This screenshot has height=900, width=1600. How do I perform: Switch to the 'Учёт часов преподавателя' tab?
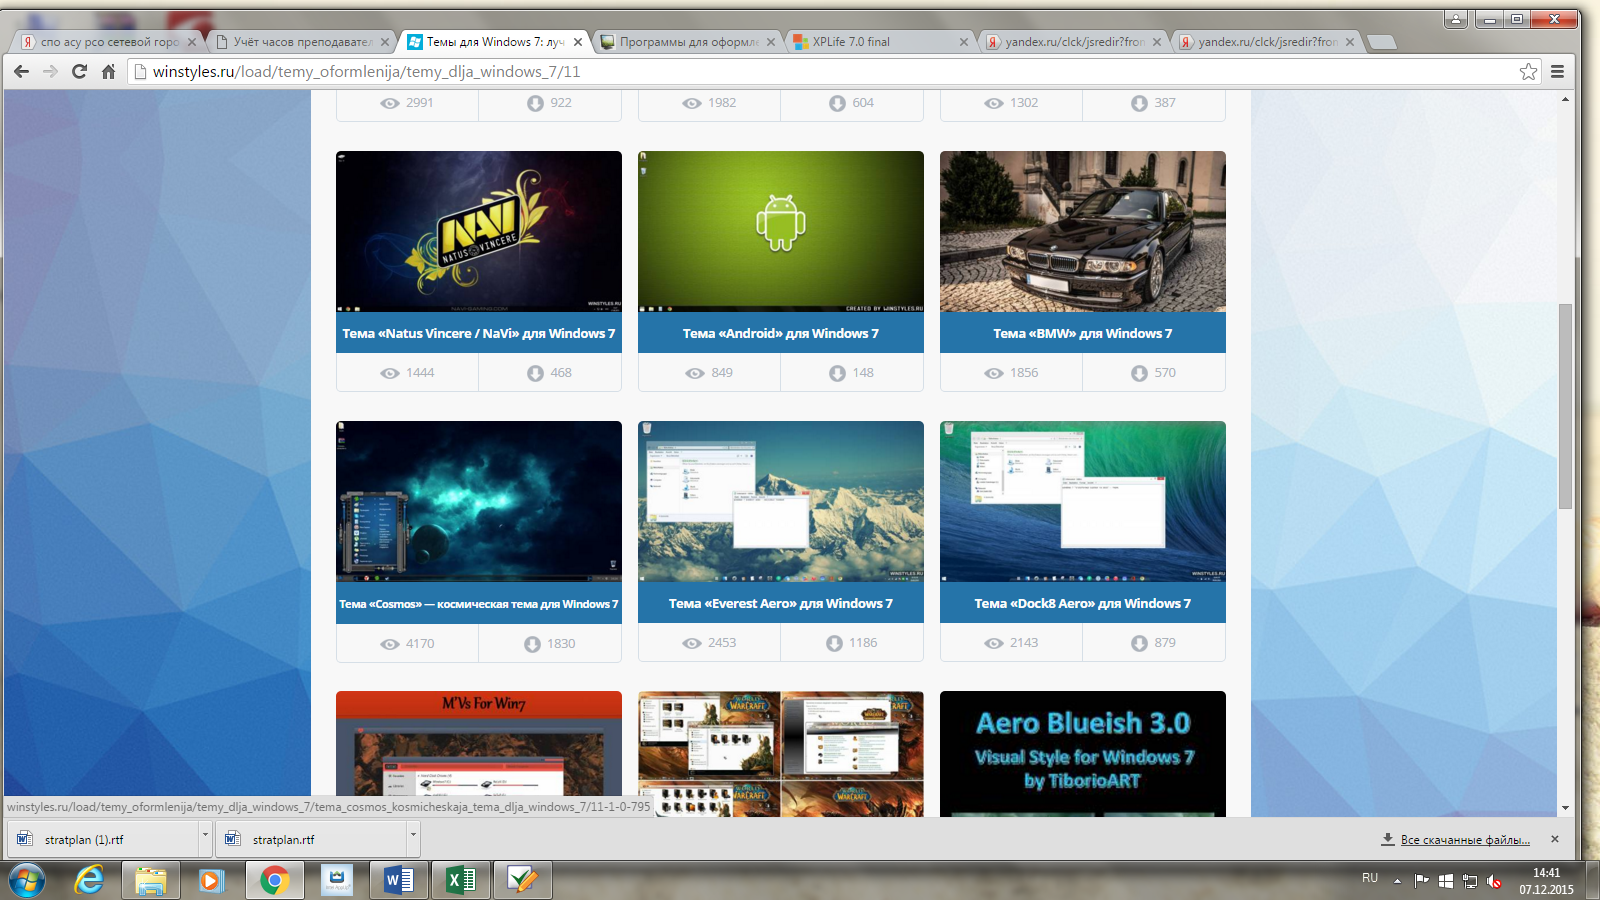click(x=302, y=42)
